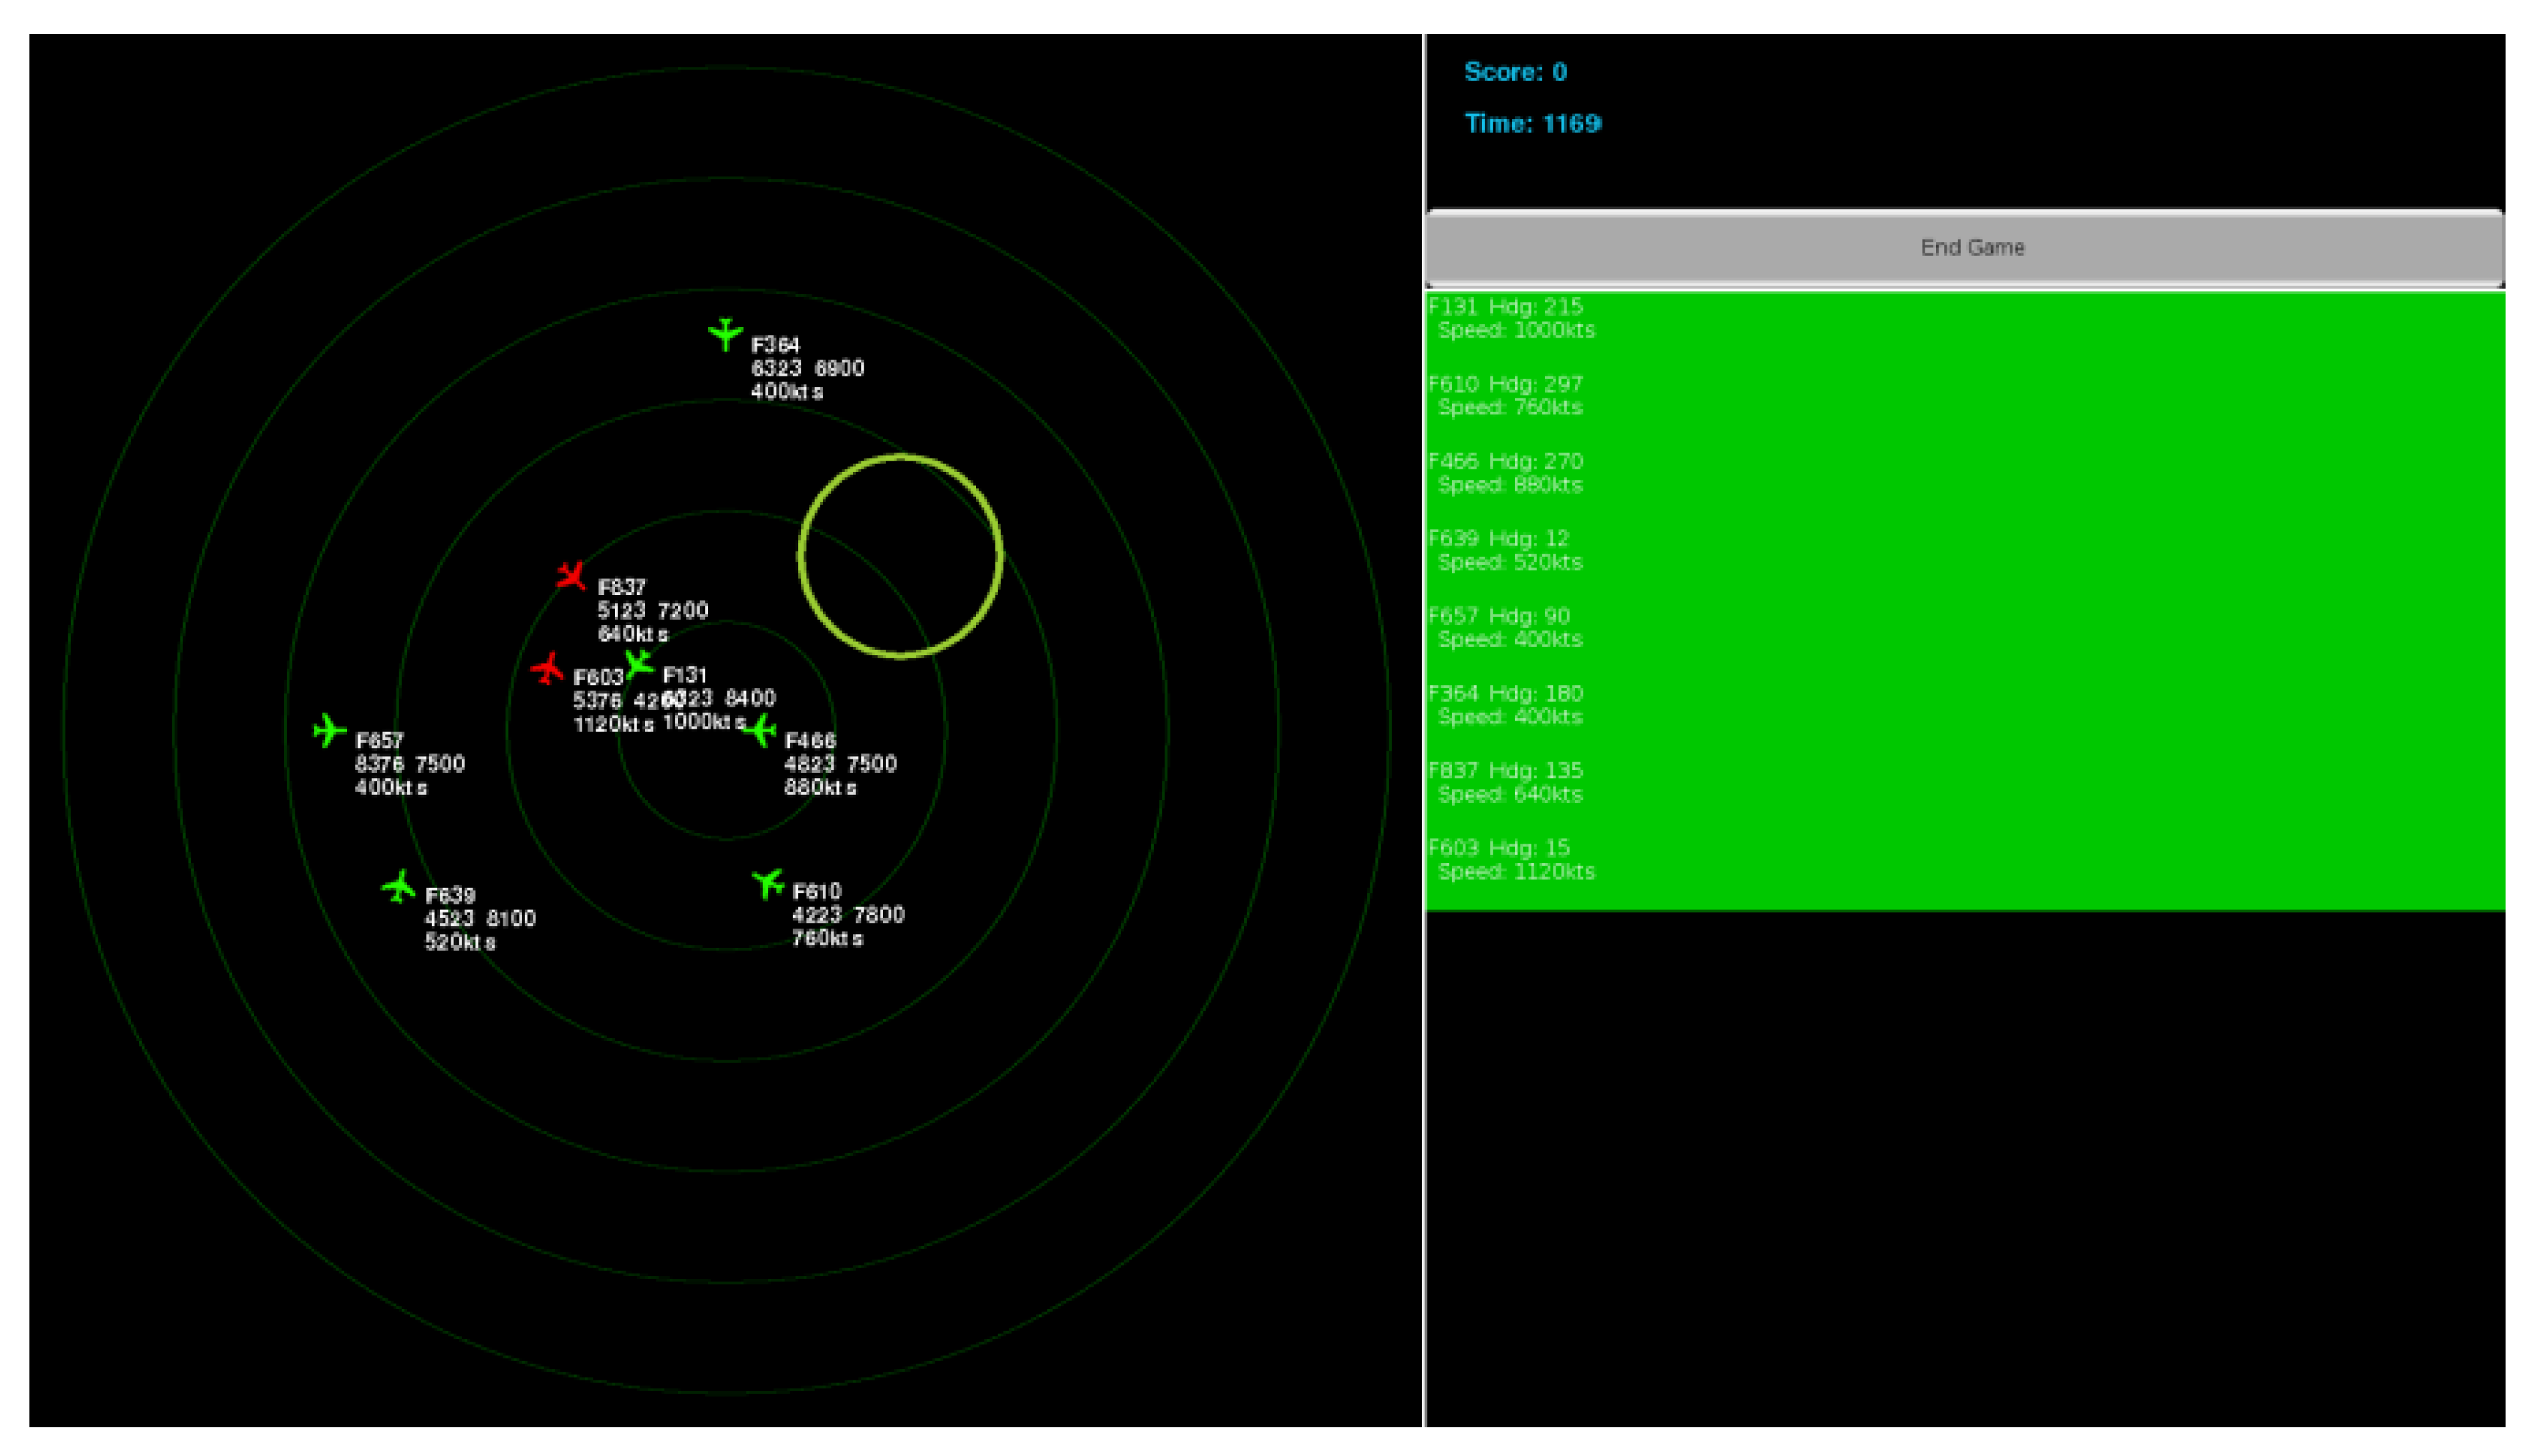This screenshot has width=2541, height=1456.
Task: Click inside the yellow circle zone
Action: tap(900, 556)
